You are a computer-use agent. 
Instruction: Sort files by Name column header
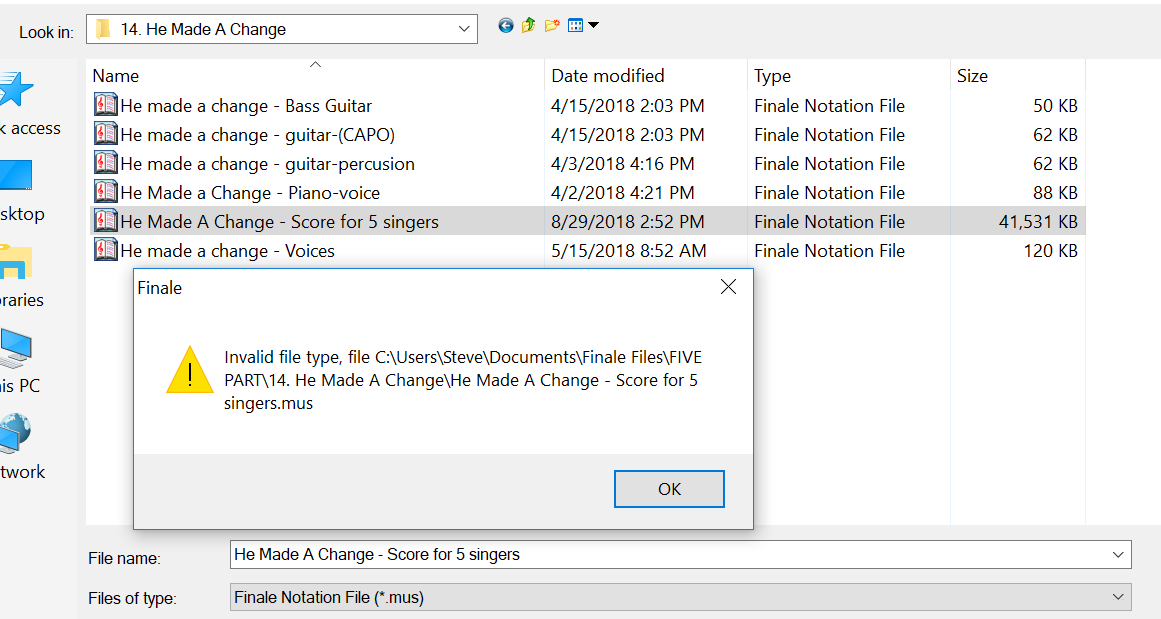point(116,76)
